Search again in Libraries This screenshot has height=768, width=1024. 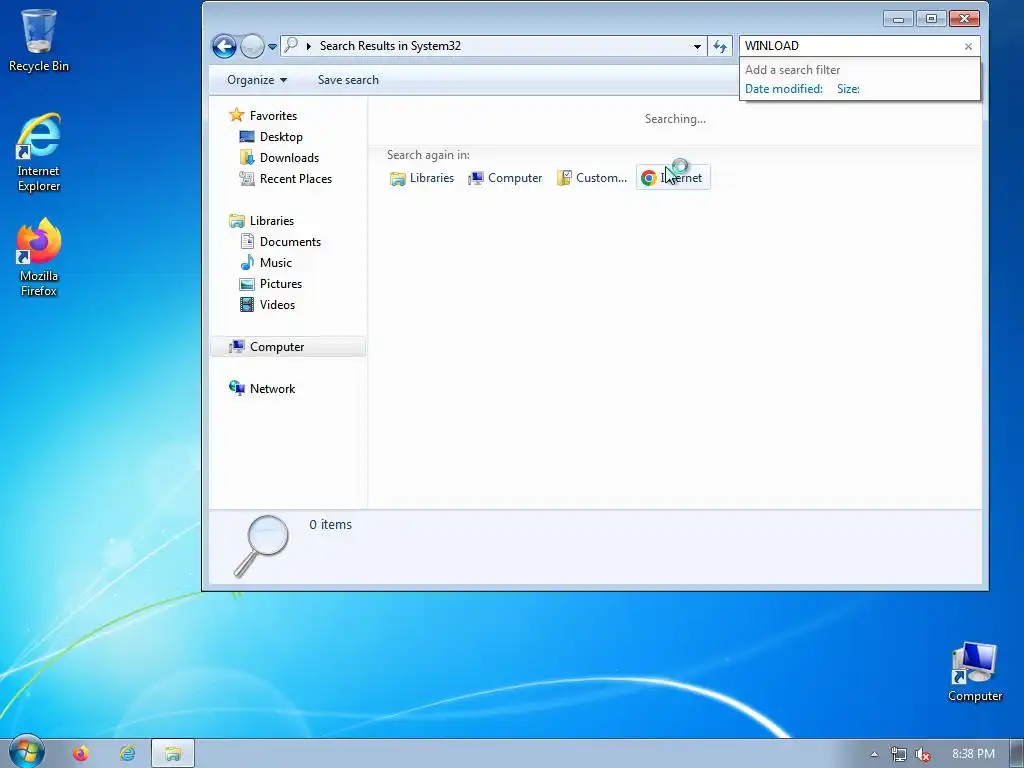pyautogui.click(x=422, y=178)
